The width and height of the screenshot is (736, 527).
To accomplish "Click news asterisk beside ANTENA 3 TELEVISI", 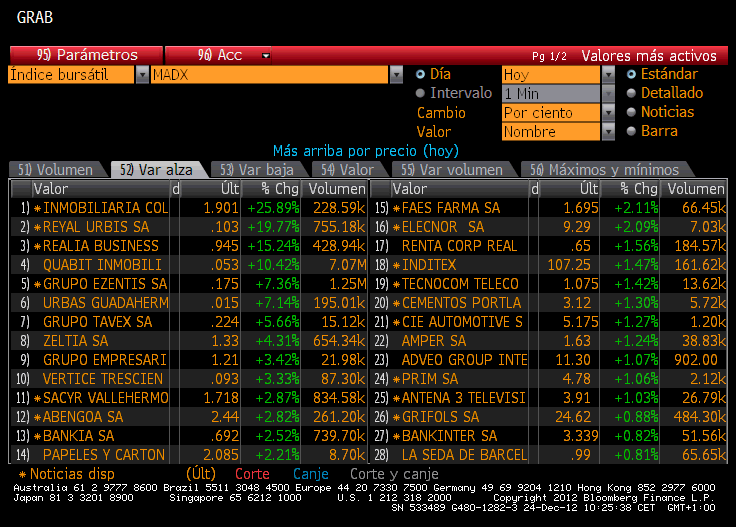I will (396, 398).
